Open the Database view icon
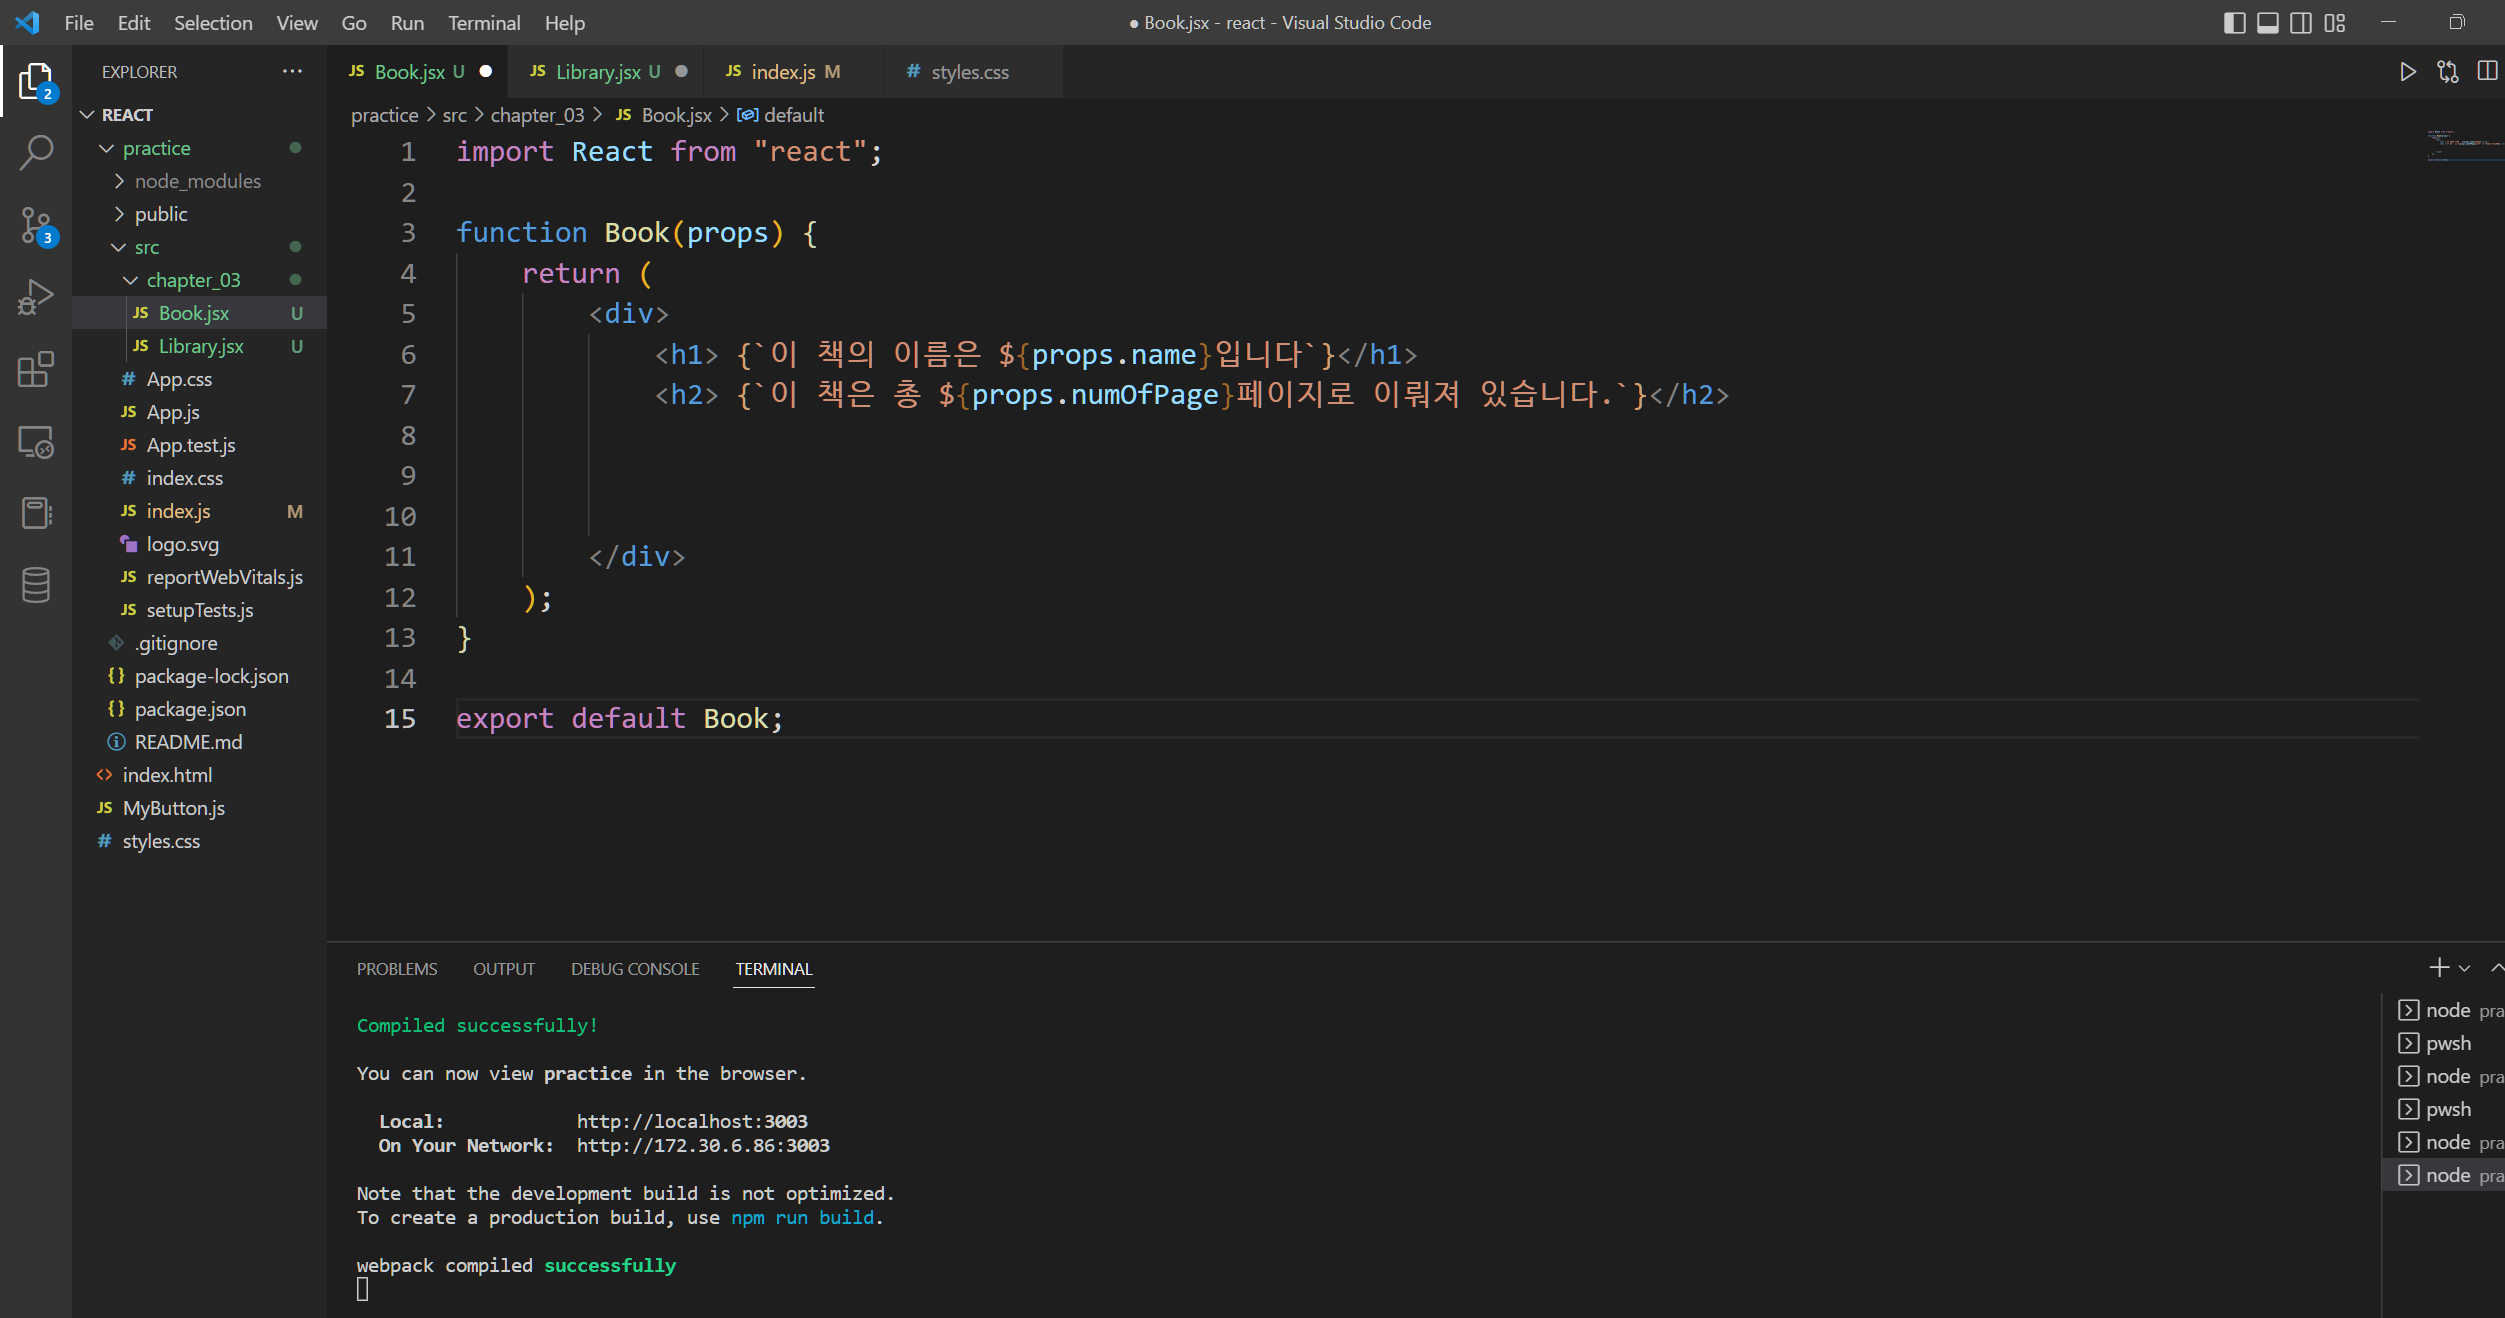2505x1318 pixels. tap(36, 586)
